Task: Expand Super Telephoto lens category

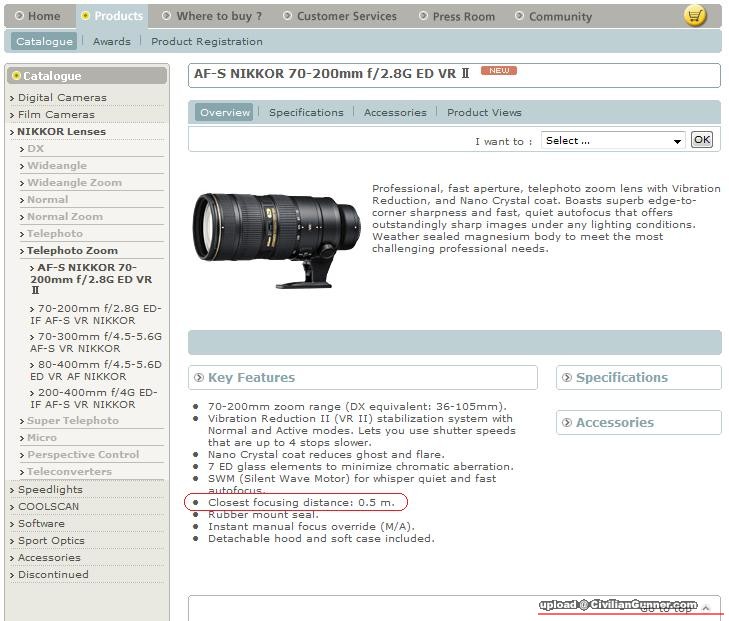Action: (x=72, y=421)
